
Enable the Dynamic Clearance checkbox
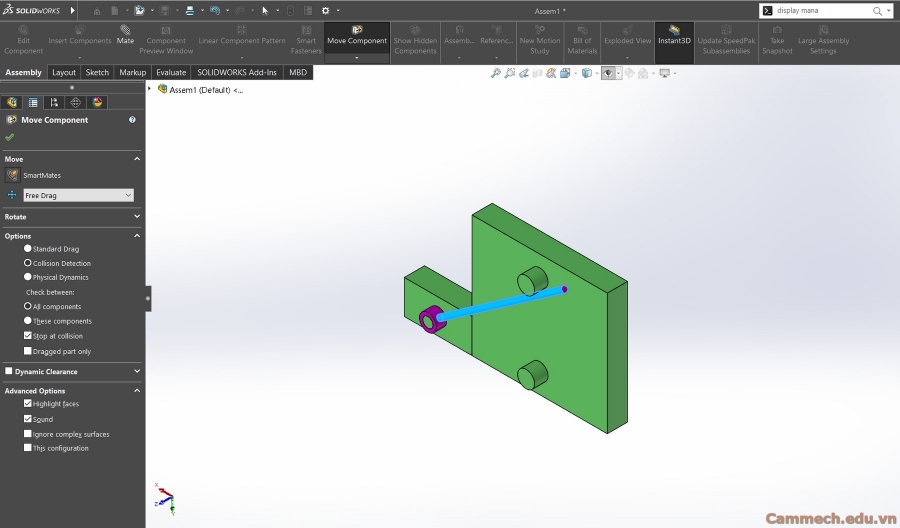9,371
